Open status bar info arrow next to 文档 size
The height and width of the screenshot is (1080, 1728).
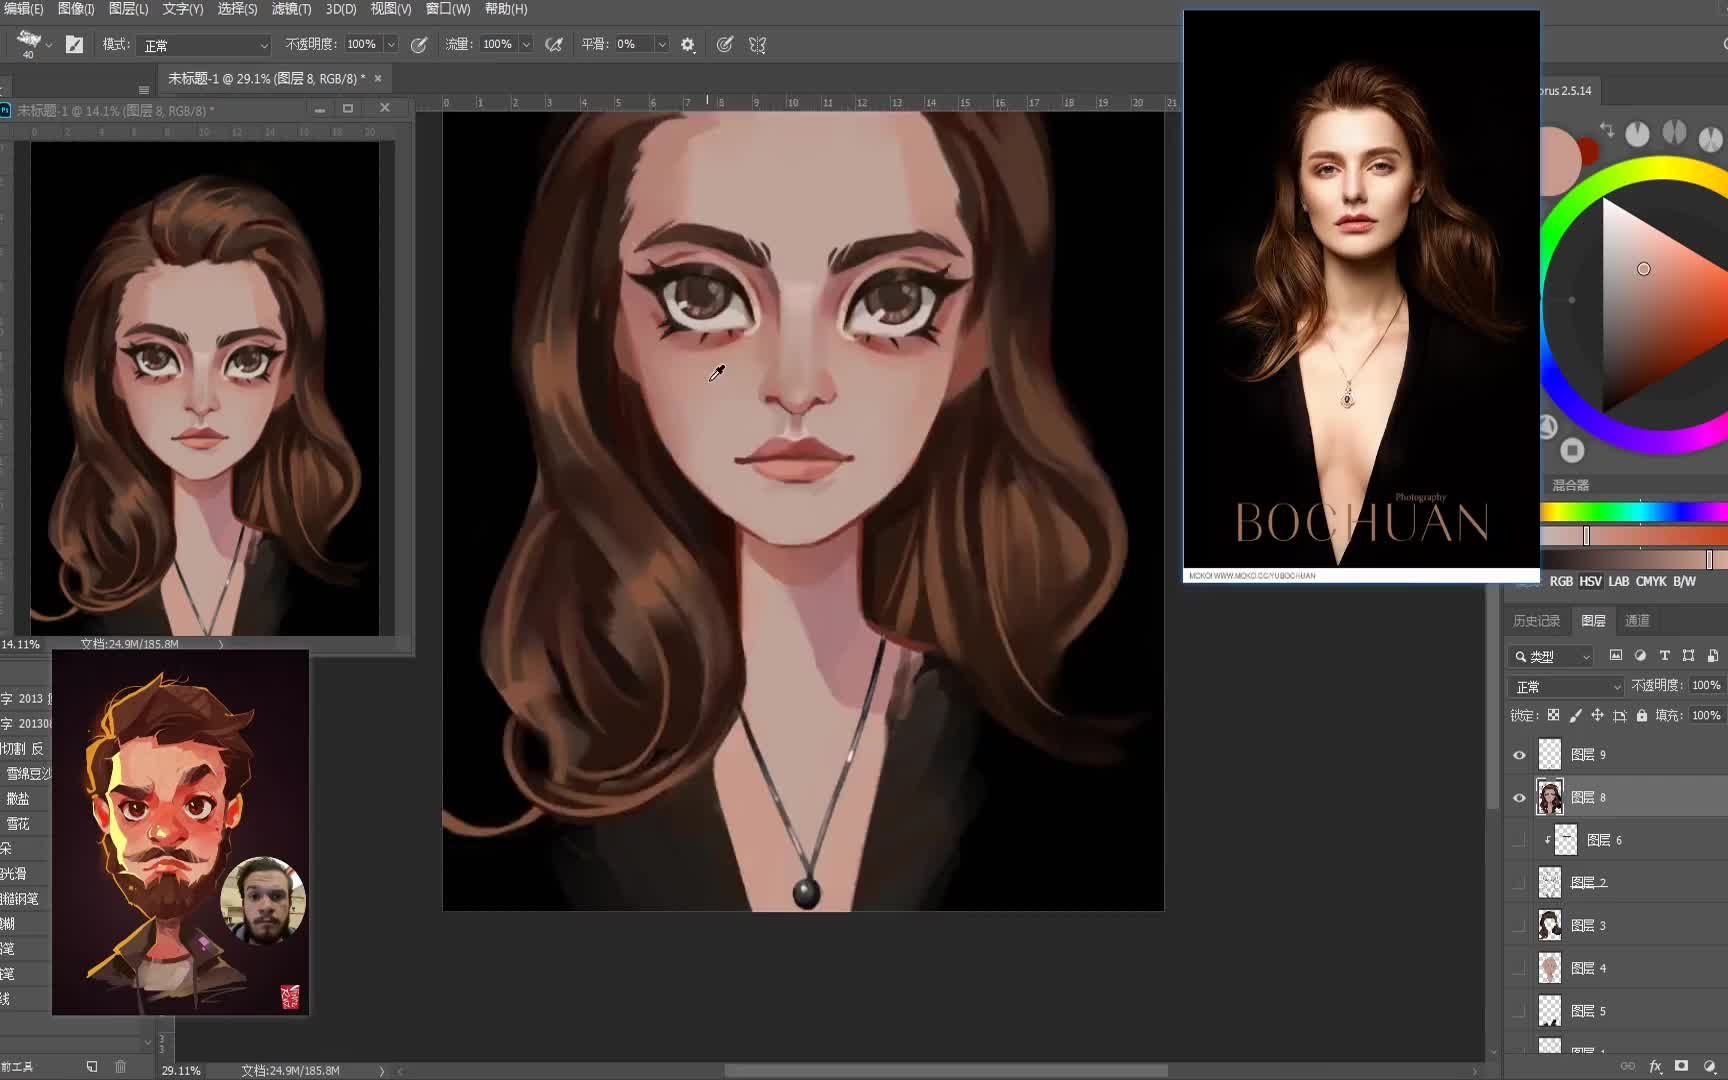click(x=381, y=1070)
